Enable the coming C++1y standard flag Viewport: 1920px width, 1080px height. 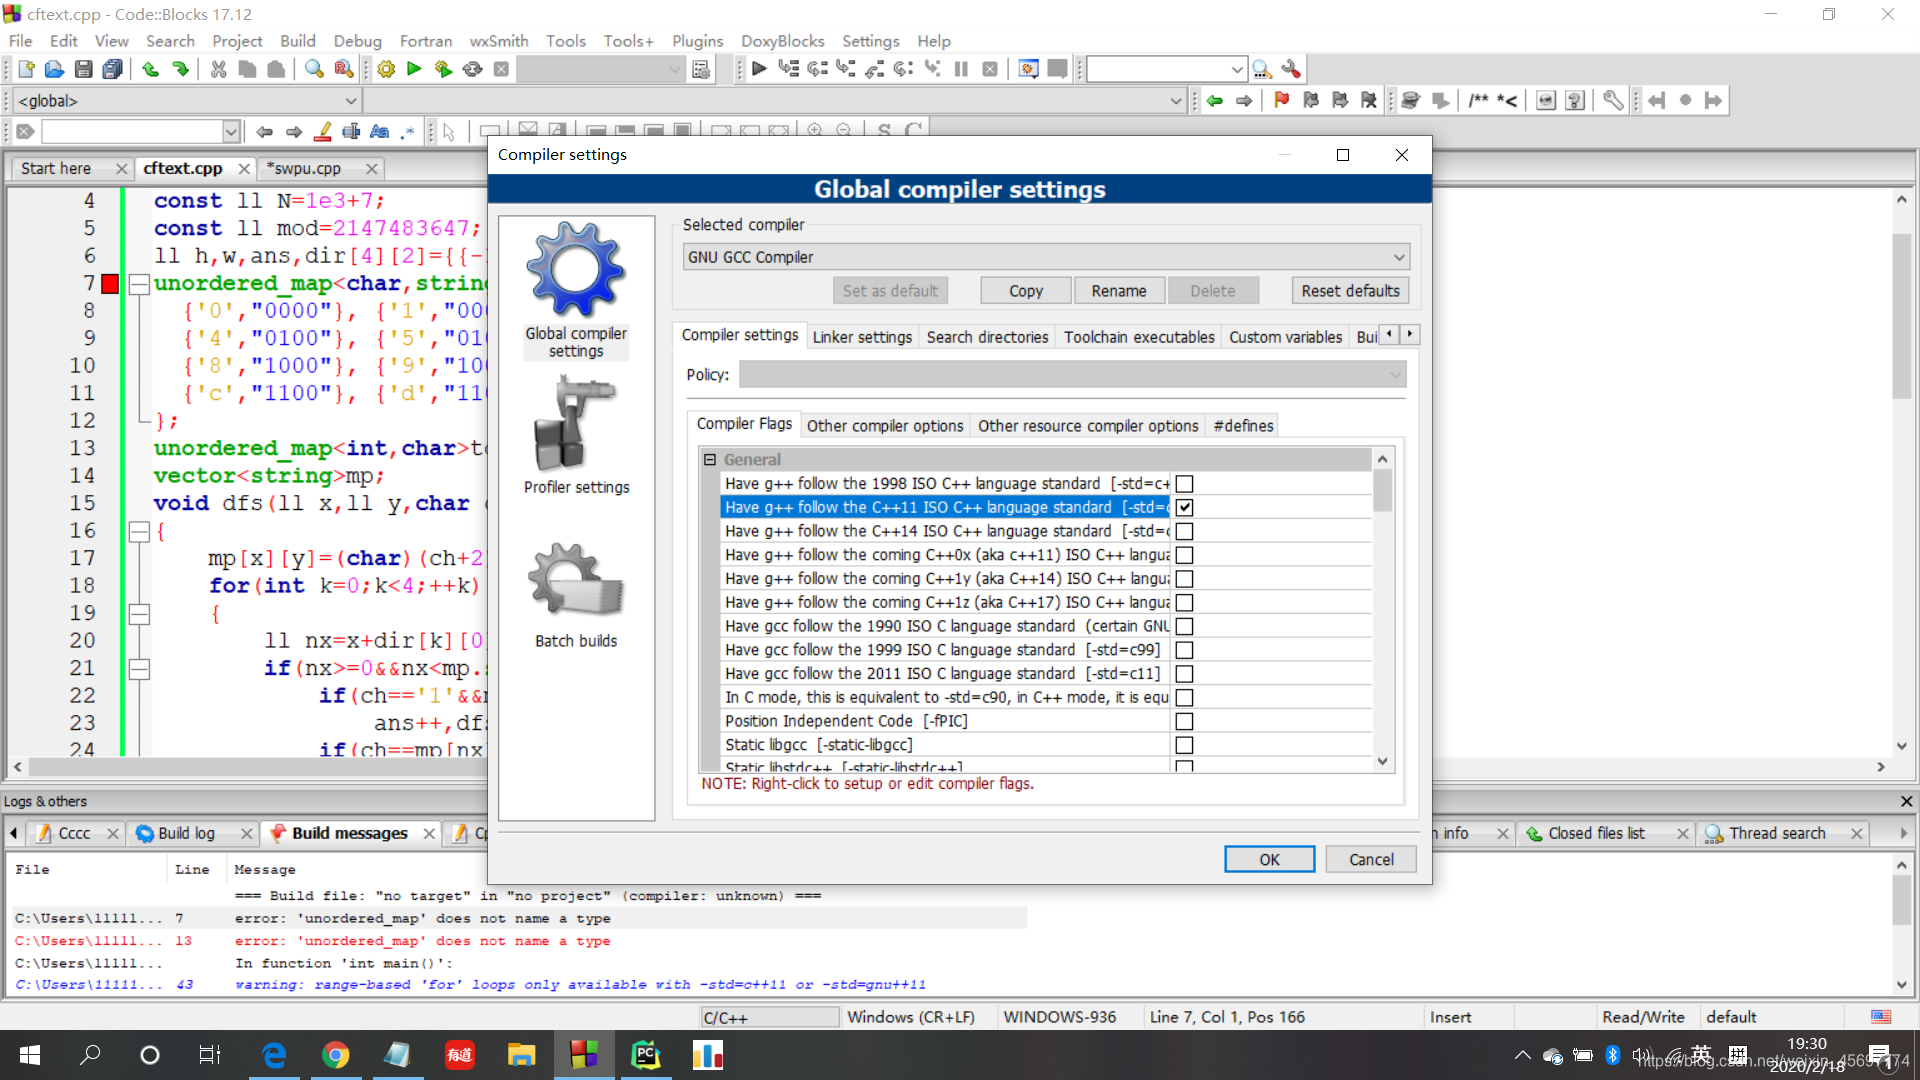(x=1184, y=579)
